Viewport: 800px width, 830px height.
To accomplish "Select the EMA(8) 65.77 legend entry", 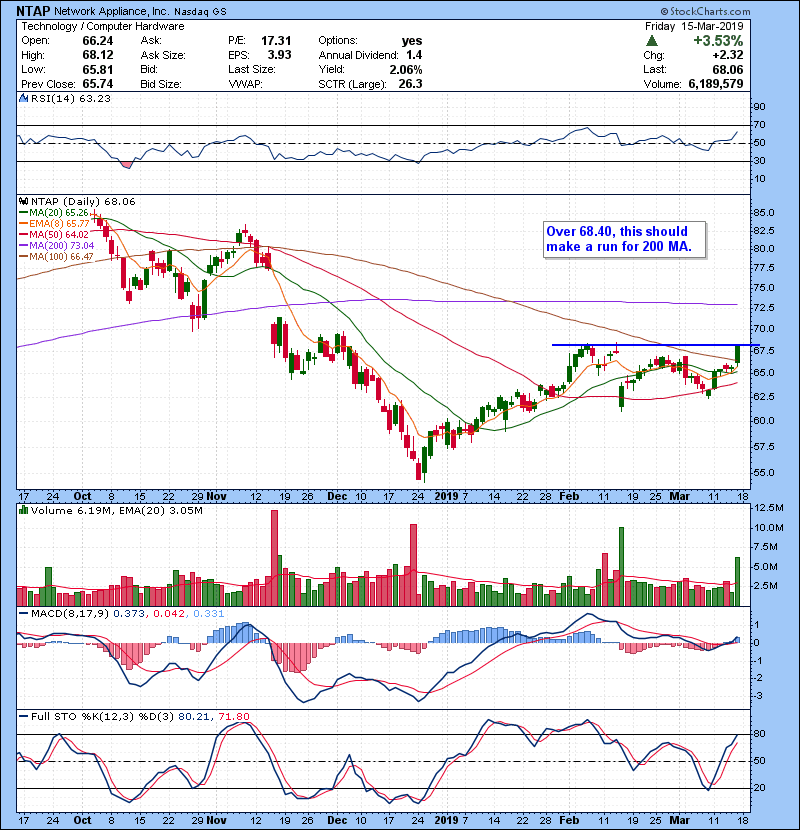I will [54, 223].
